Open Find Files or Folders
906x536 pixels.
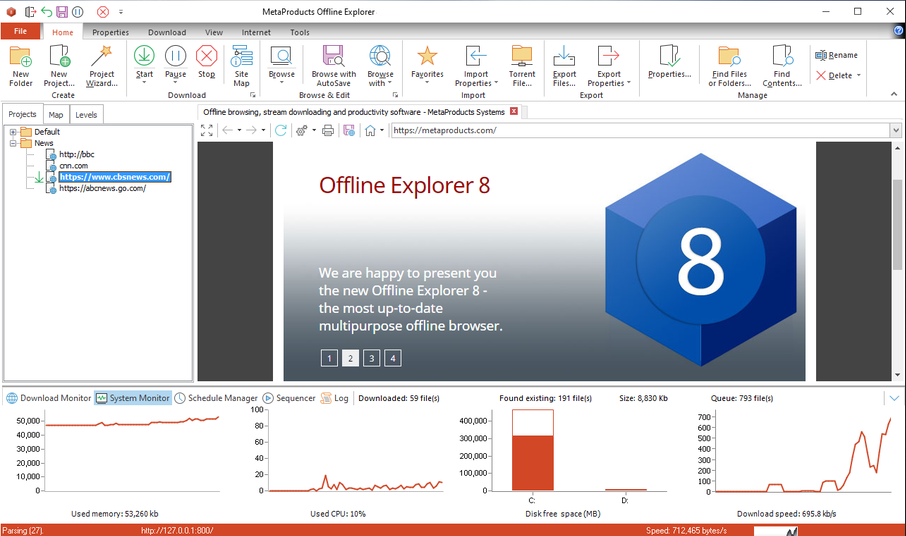(729, 57)
